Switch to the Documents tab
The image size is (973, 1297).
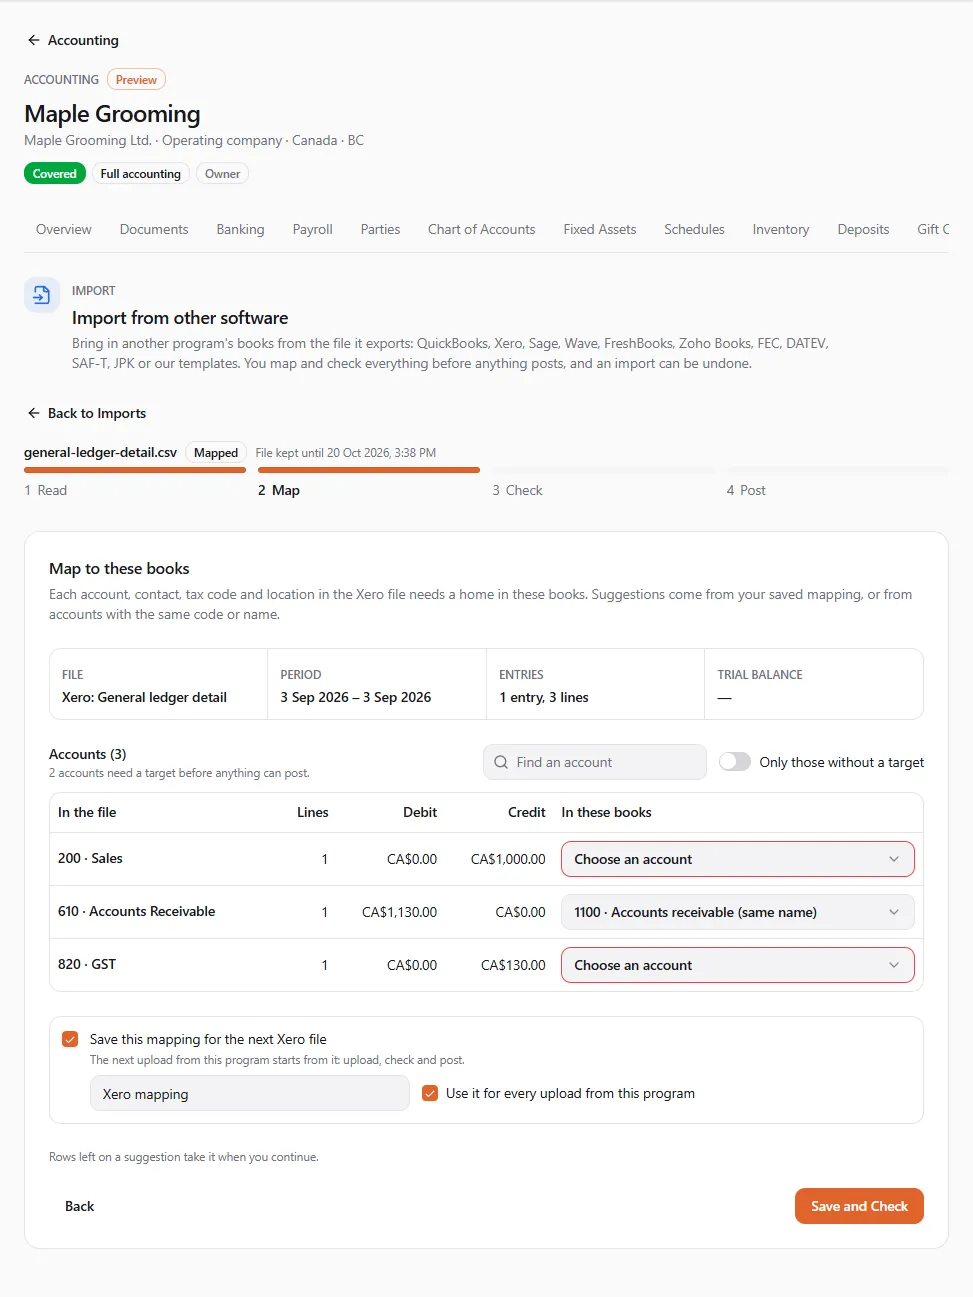[154, 229]
